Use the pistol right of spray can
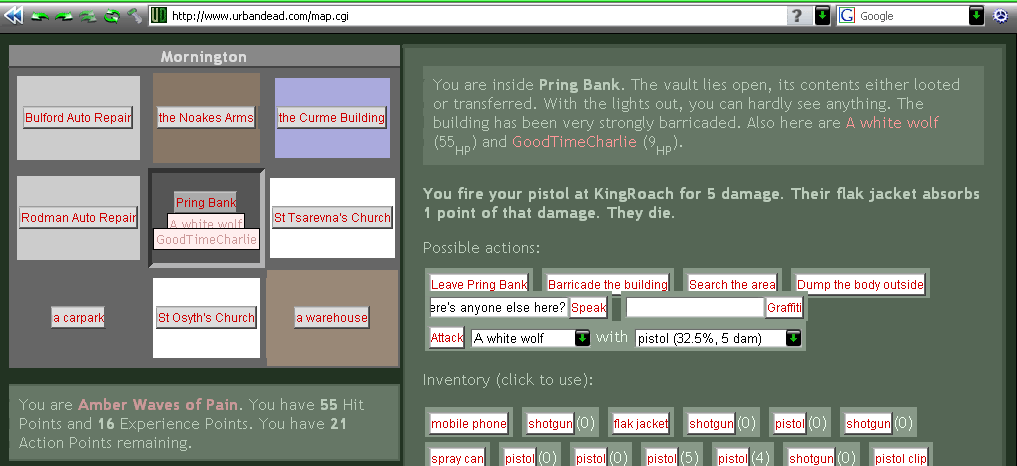The width and height of the screenshot is (1017, 466). [519, 458]
